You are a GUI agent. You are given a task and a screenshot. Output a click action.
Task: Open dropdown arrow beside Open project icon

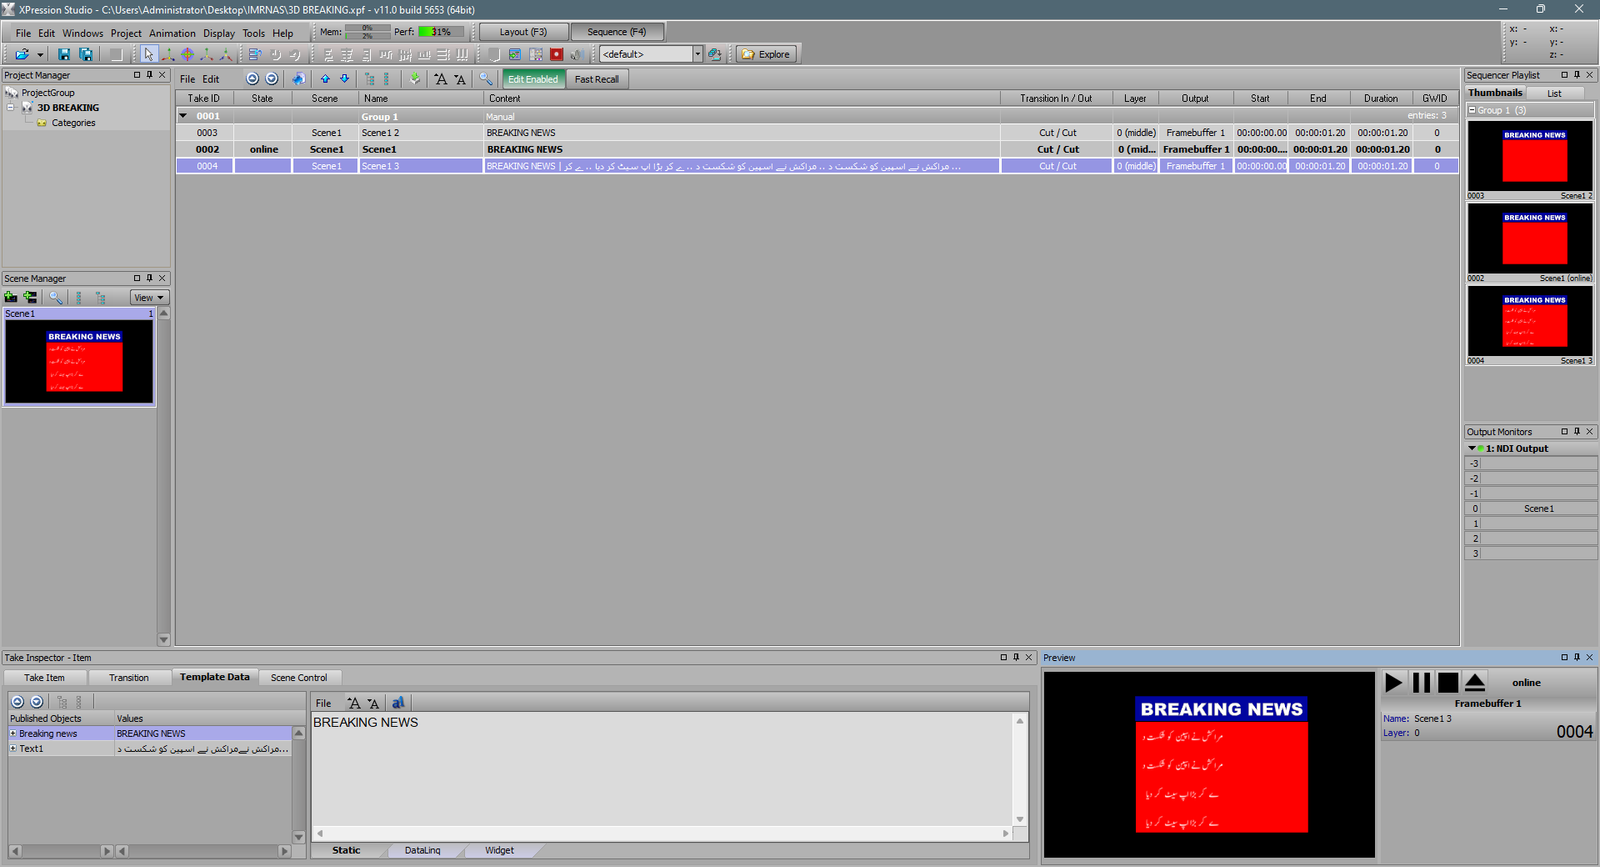pyautogui.click(x=40, y=55)
